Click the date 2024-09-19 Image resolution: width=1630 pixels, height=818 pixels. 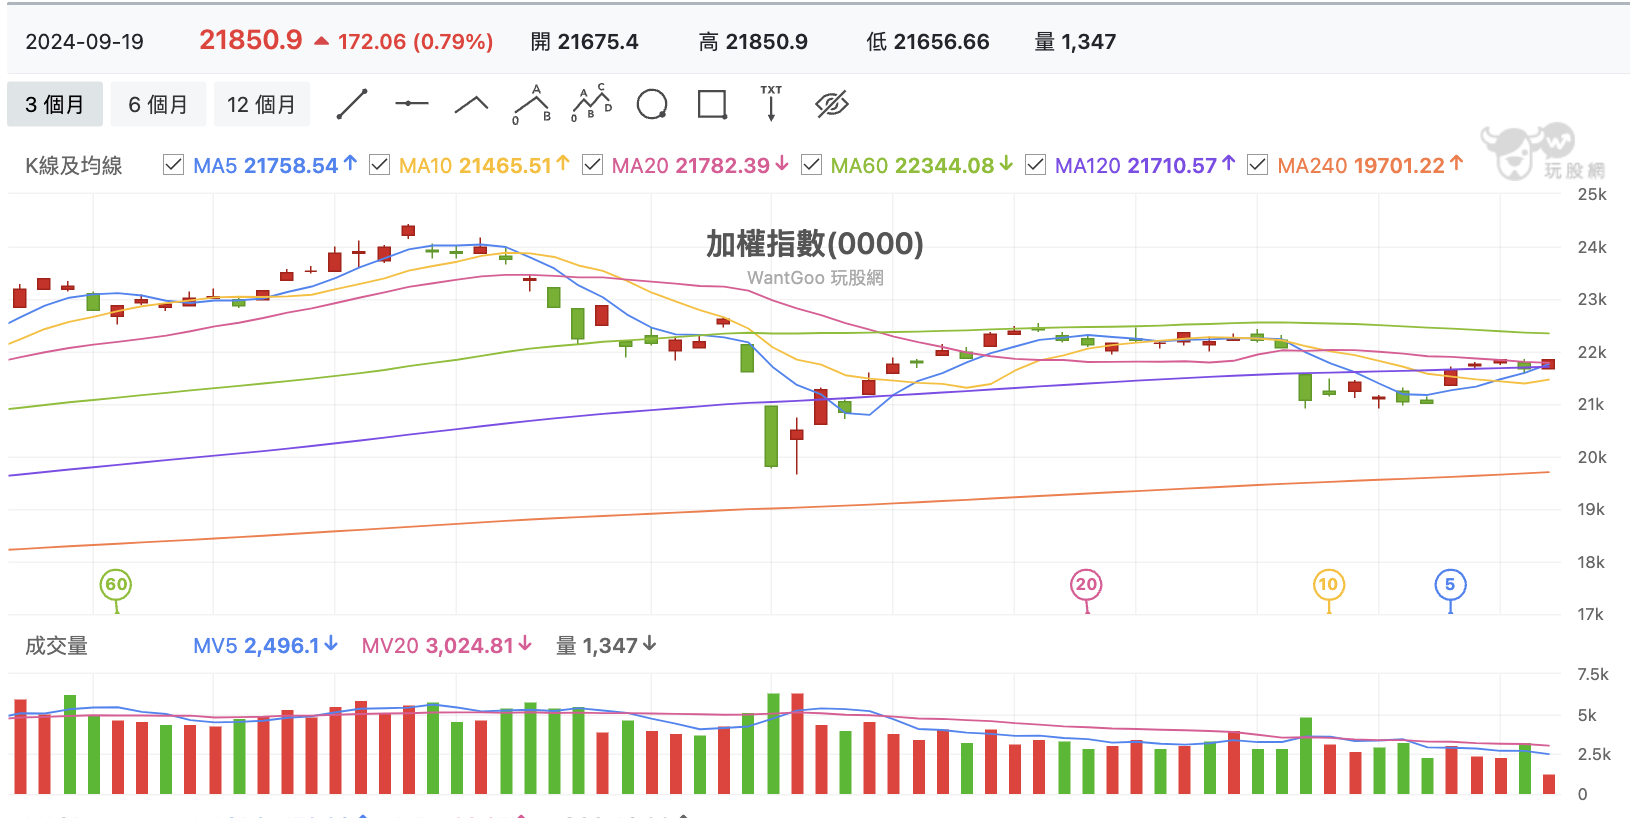click(85, 42)
